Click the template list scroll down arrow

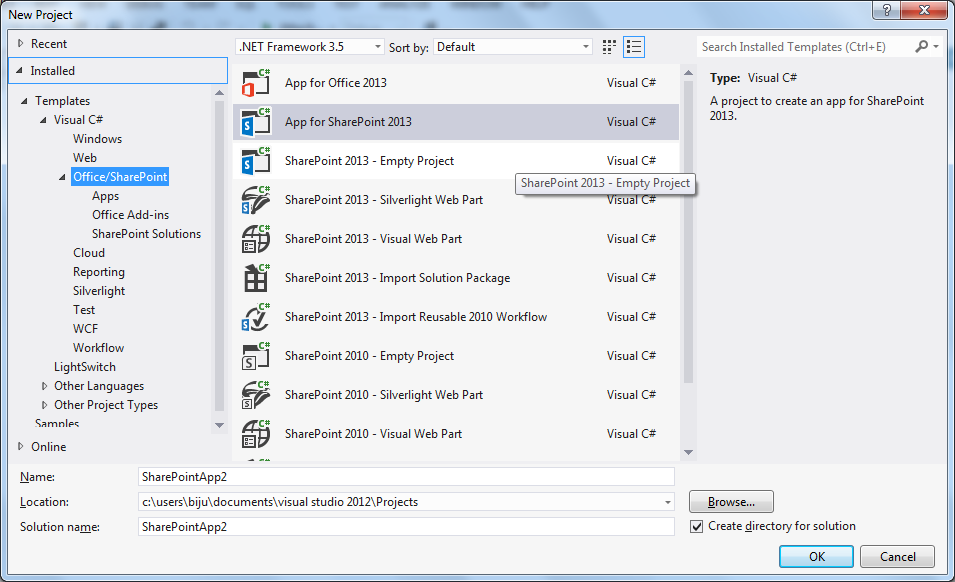tap(688, 452)
